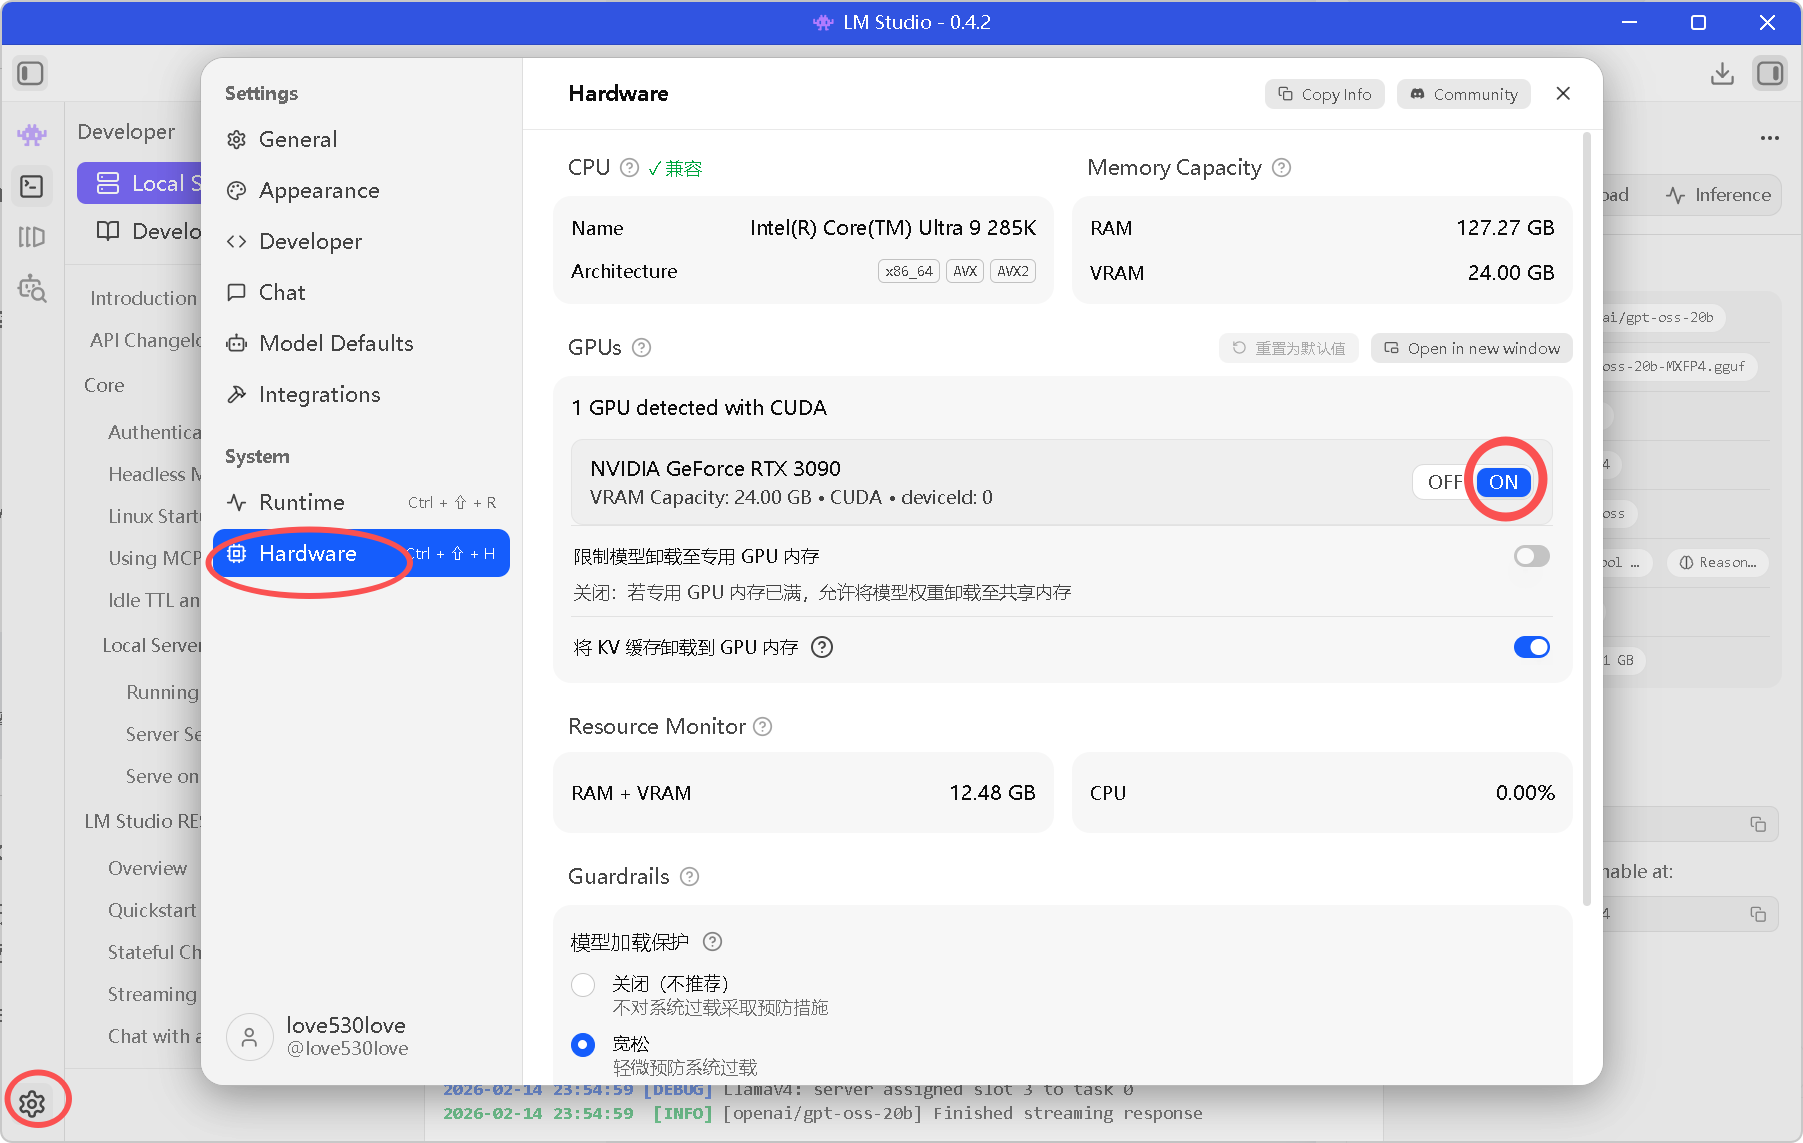Click the settings gear icon at bottom left

[32, 1103]
